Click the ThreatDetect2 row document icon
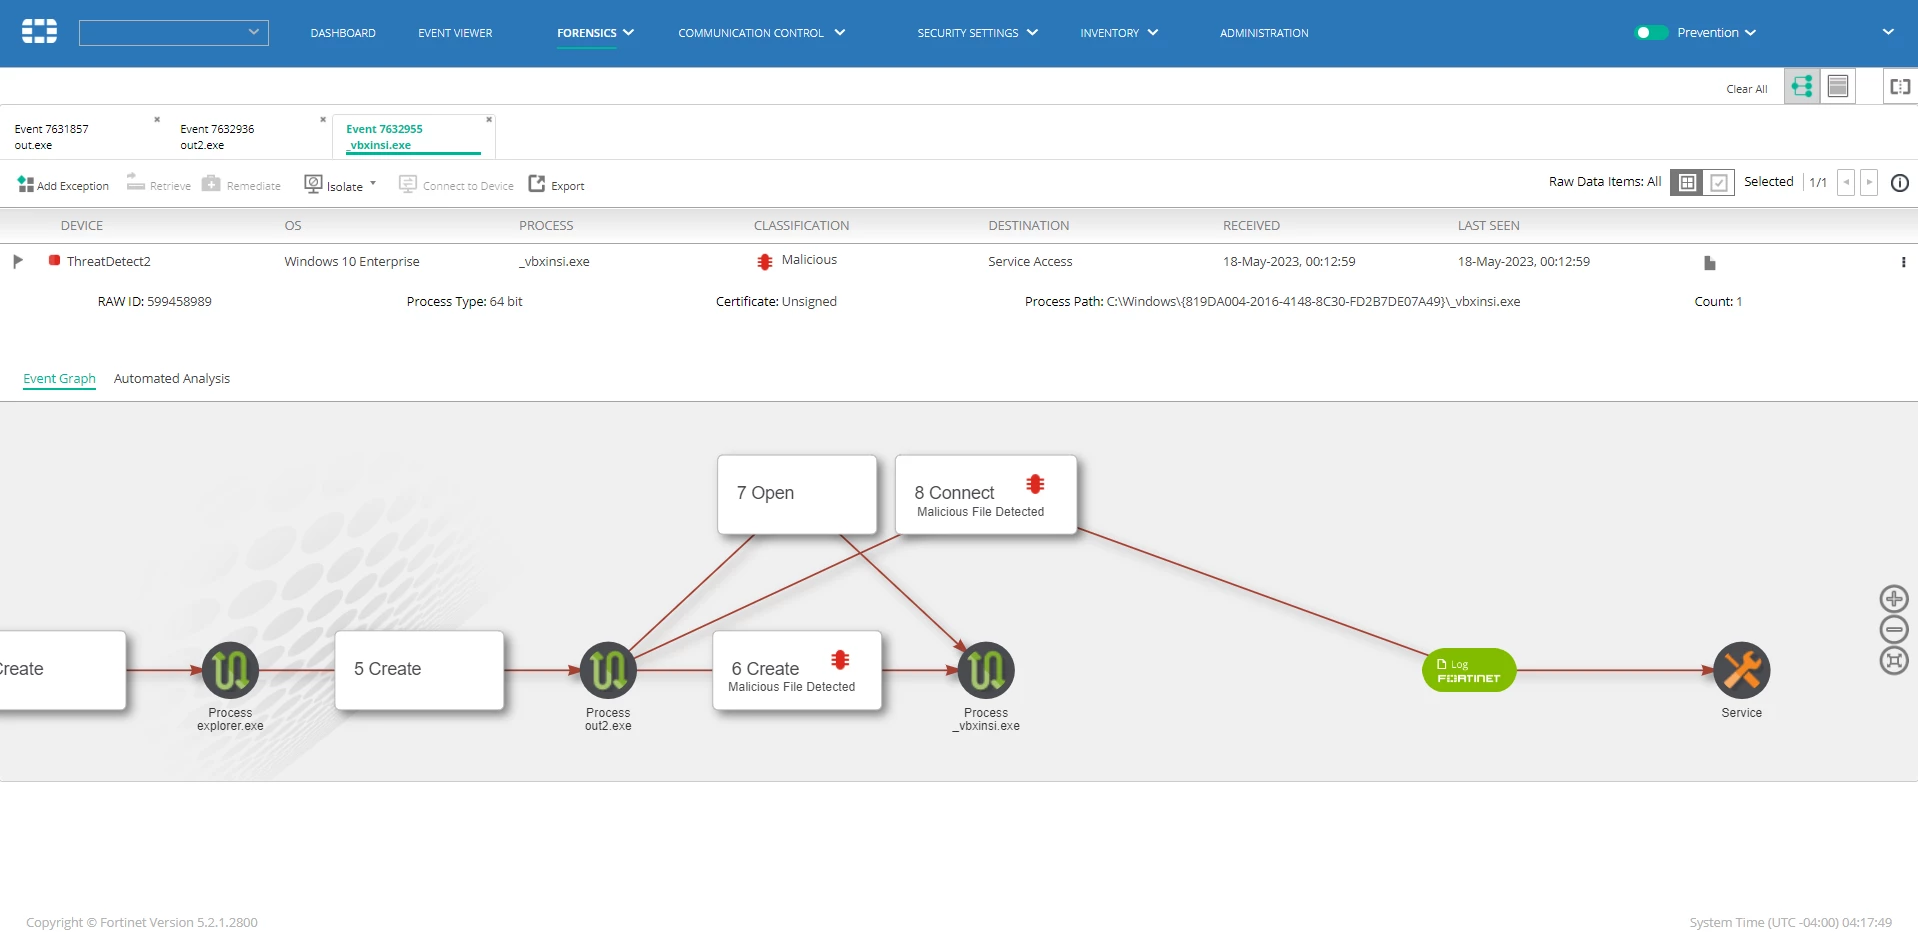1918x936 pixels. pyautogui.click(x=1710, y=263)
